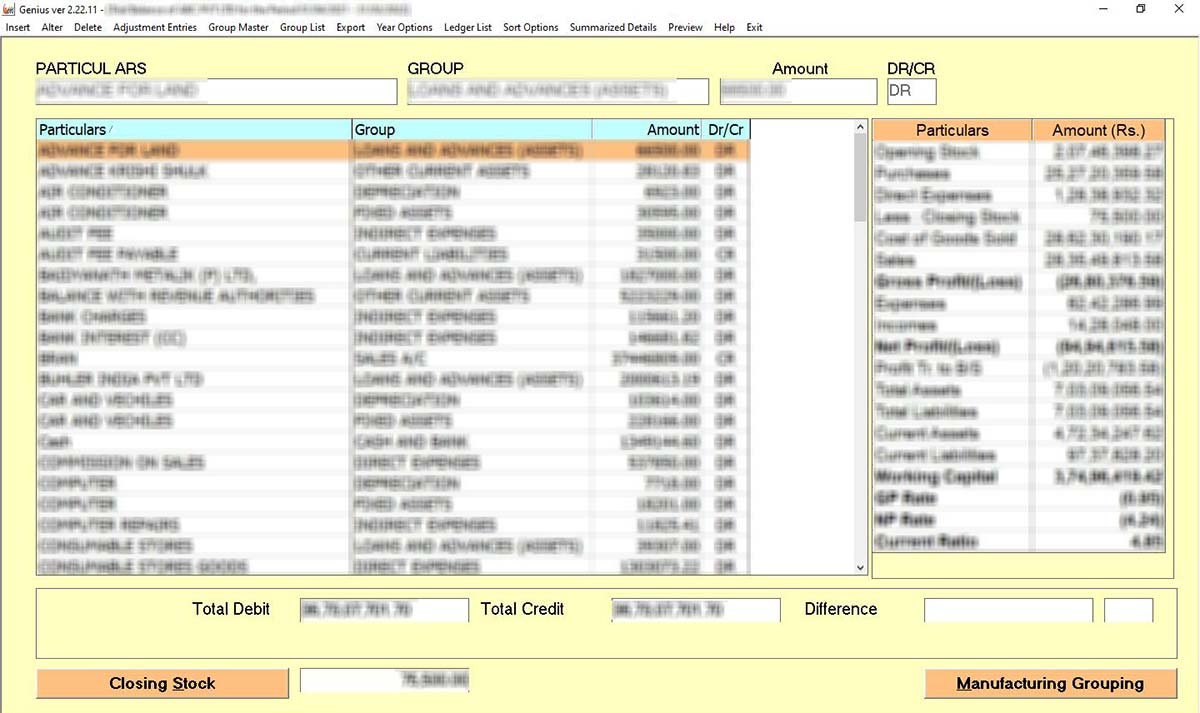1200x713 pixels.
Task: Click the Closing Stock button
Action: [x=161, y=683]
